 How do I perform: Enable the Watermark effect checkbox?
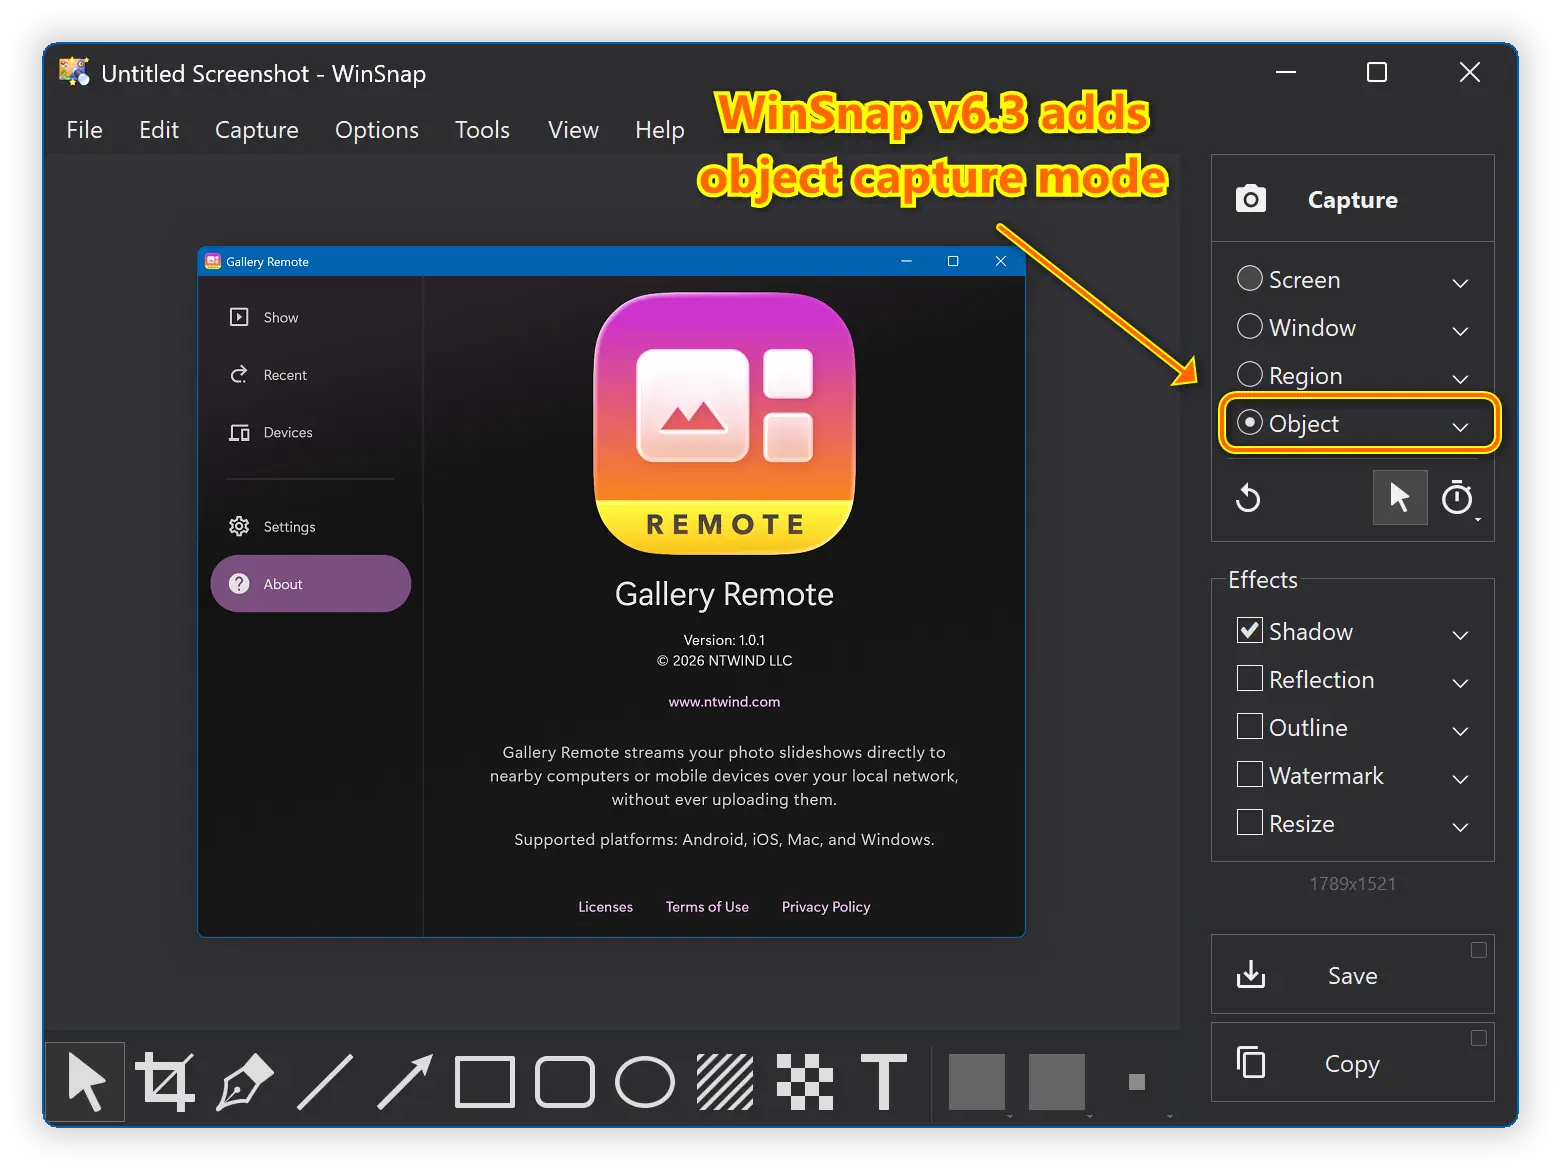1250,774
